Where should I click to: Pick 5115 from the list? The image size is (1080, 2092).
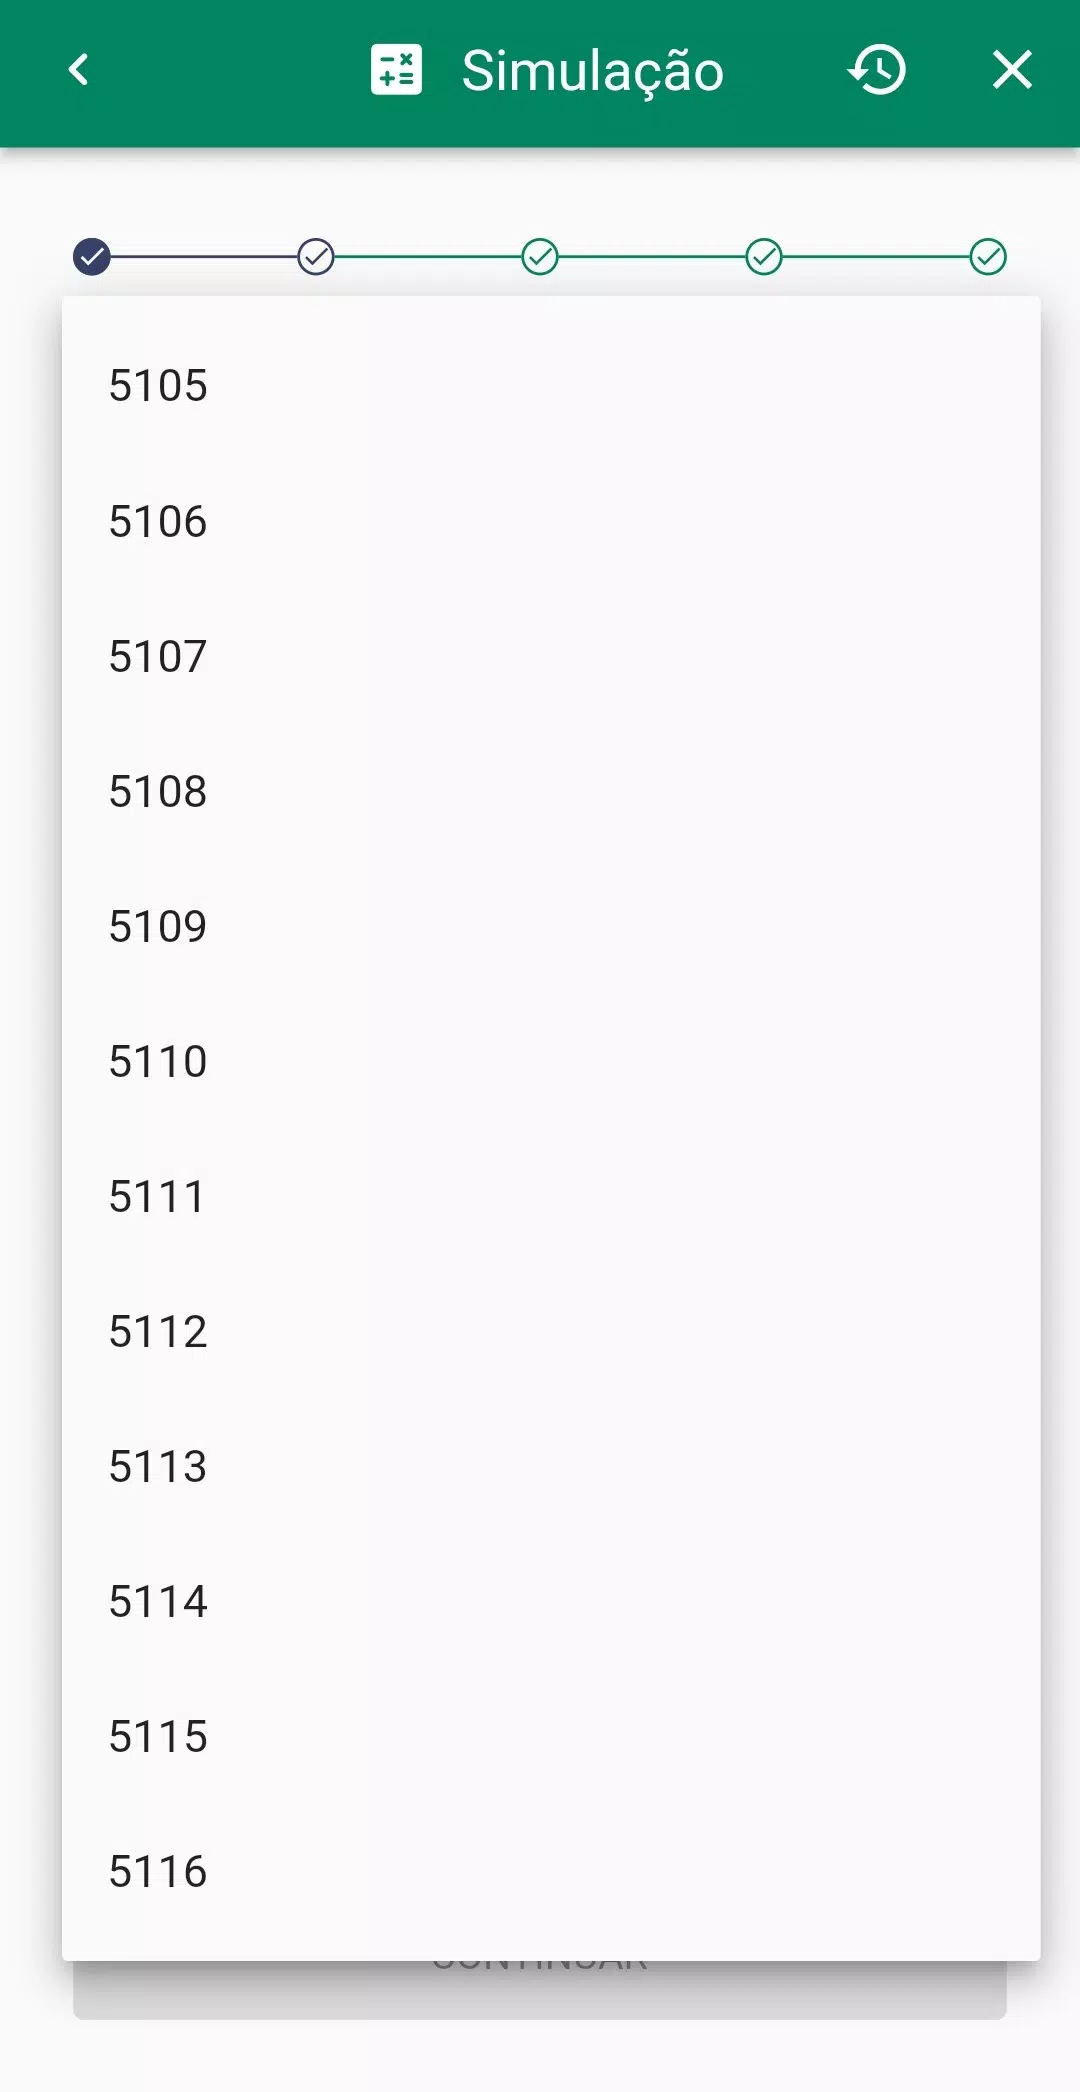[x=551, y=1737]
